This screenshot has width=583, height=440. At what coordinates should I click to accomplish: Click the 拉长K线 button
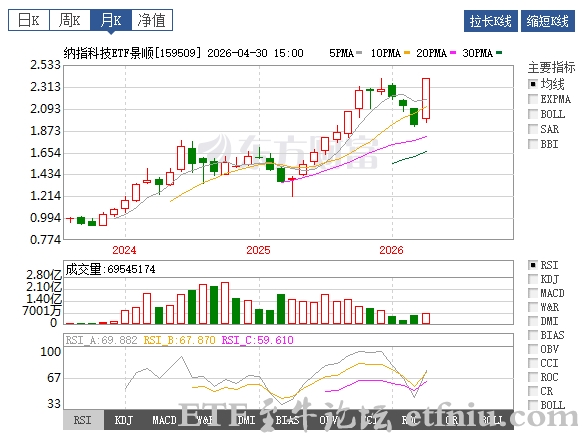[x=490, y=21]
